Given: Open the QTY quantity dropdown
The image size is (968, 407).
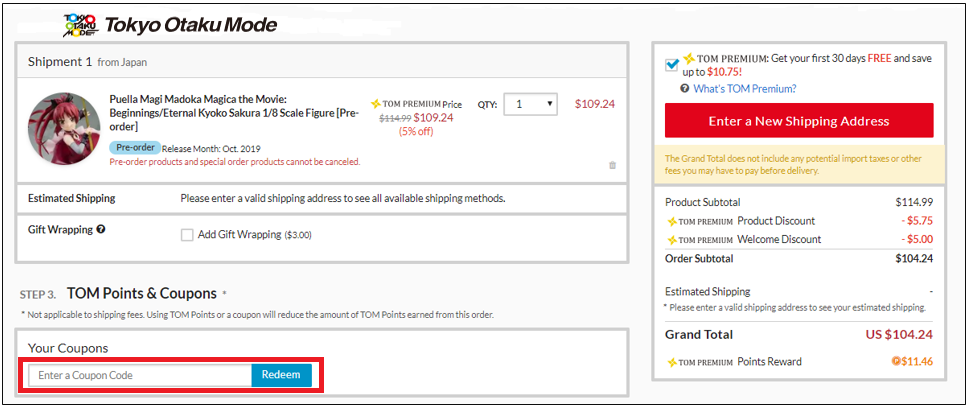Looking at the screenshot, I should click(530, 104).
